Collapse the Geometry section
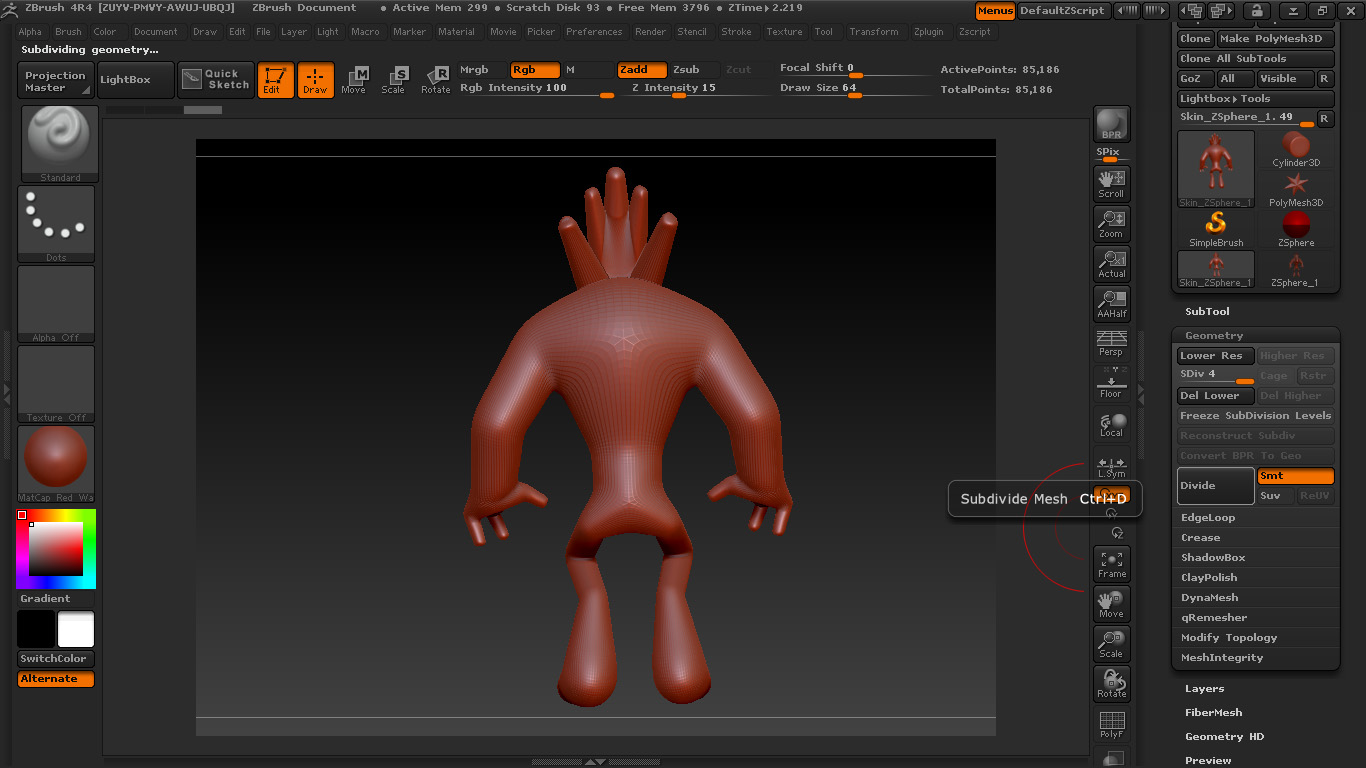The width and height of the screenshot is (1366, 768). (1214, 336)
